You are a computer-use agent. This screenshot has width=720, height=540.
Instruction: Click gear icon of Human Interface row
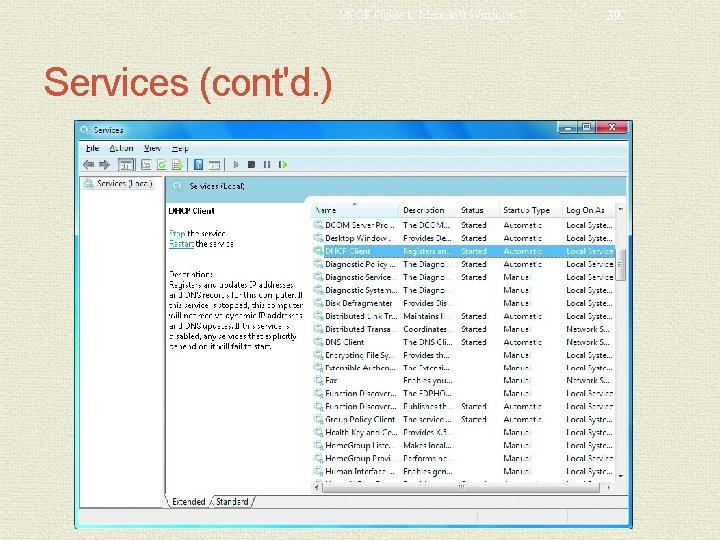click(318, 471)
